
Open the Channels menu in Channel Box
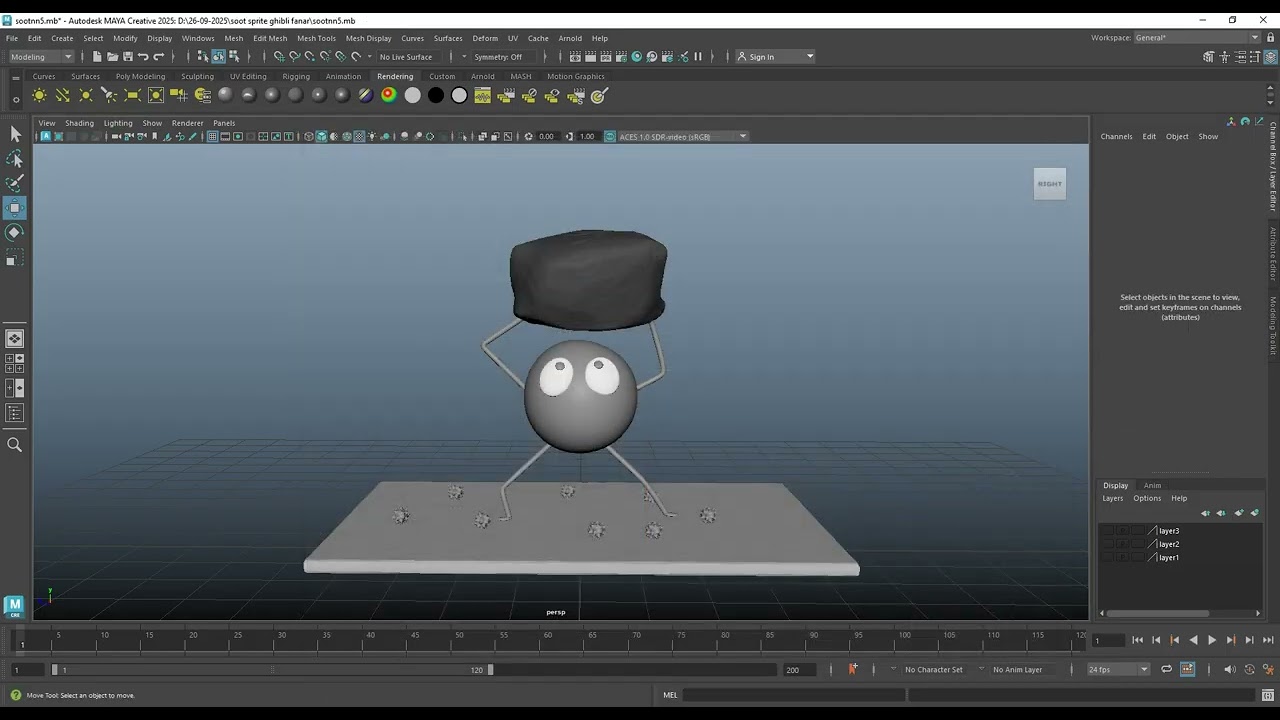coord(1116,137)
